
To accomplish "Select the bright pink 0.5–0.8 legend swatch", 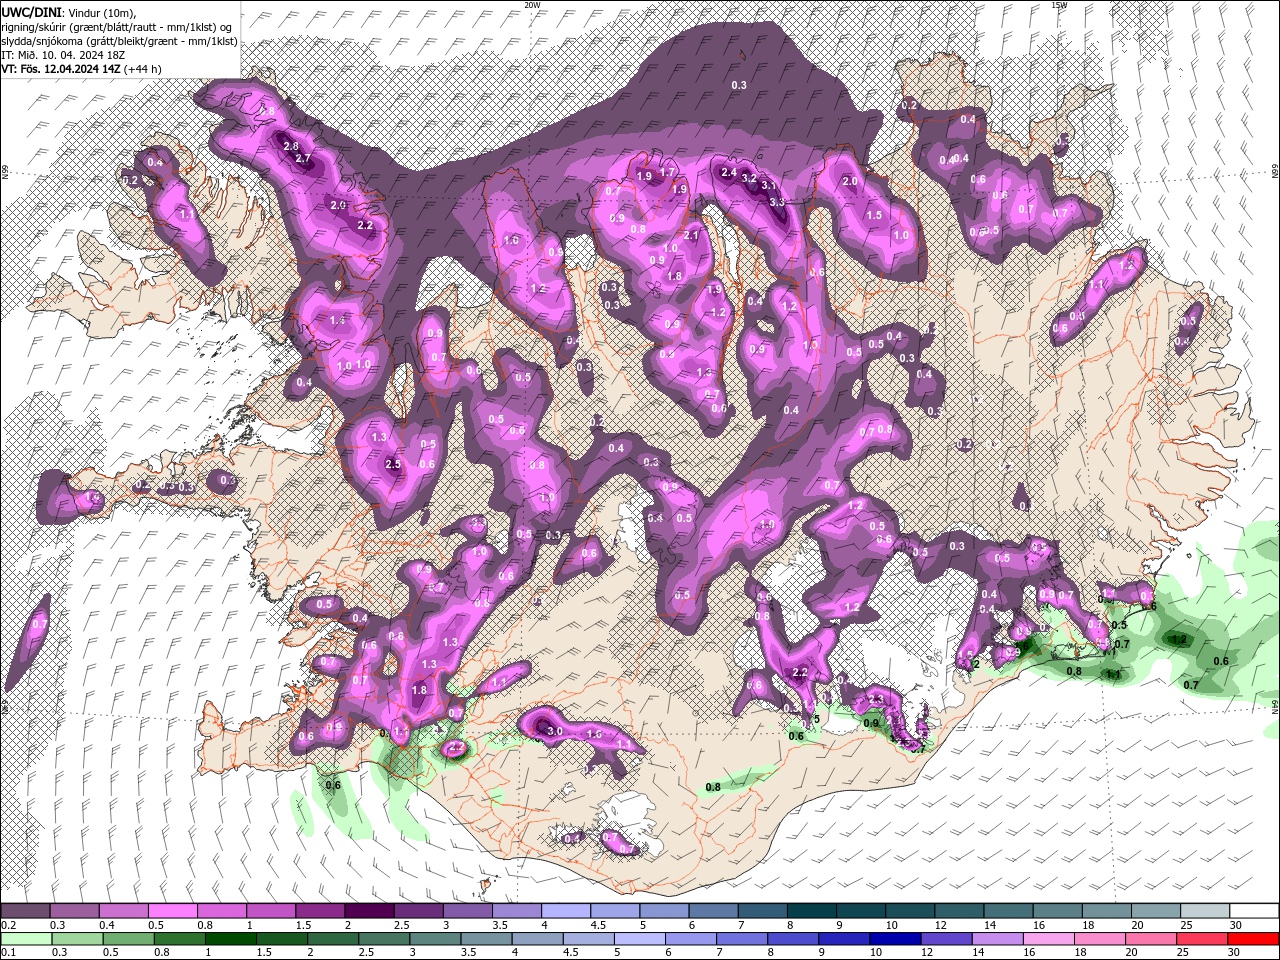I will [x=172, y=911].
